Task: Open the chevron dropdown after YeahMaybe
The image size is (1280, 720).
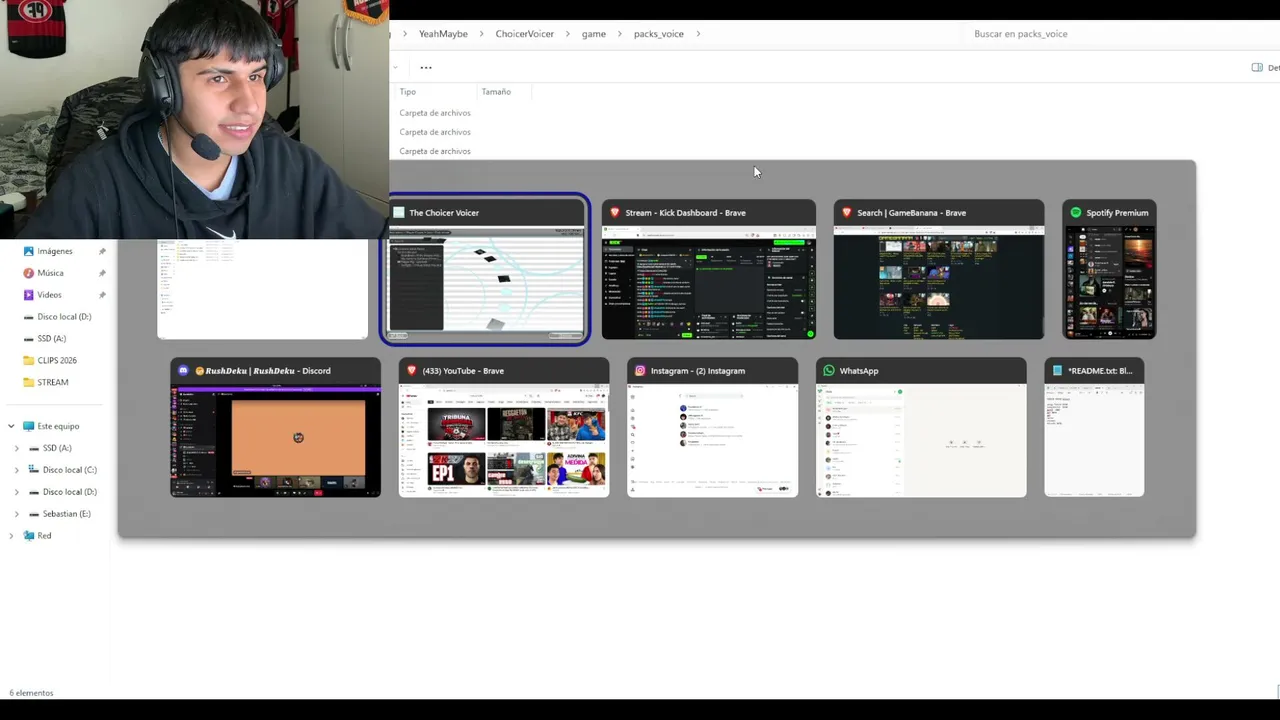Action: (481, 34)
